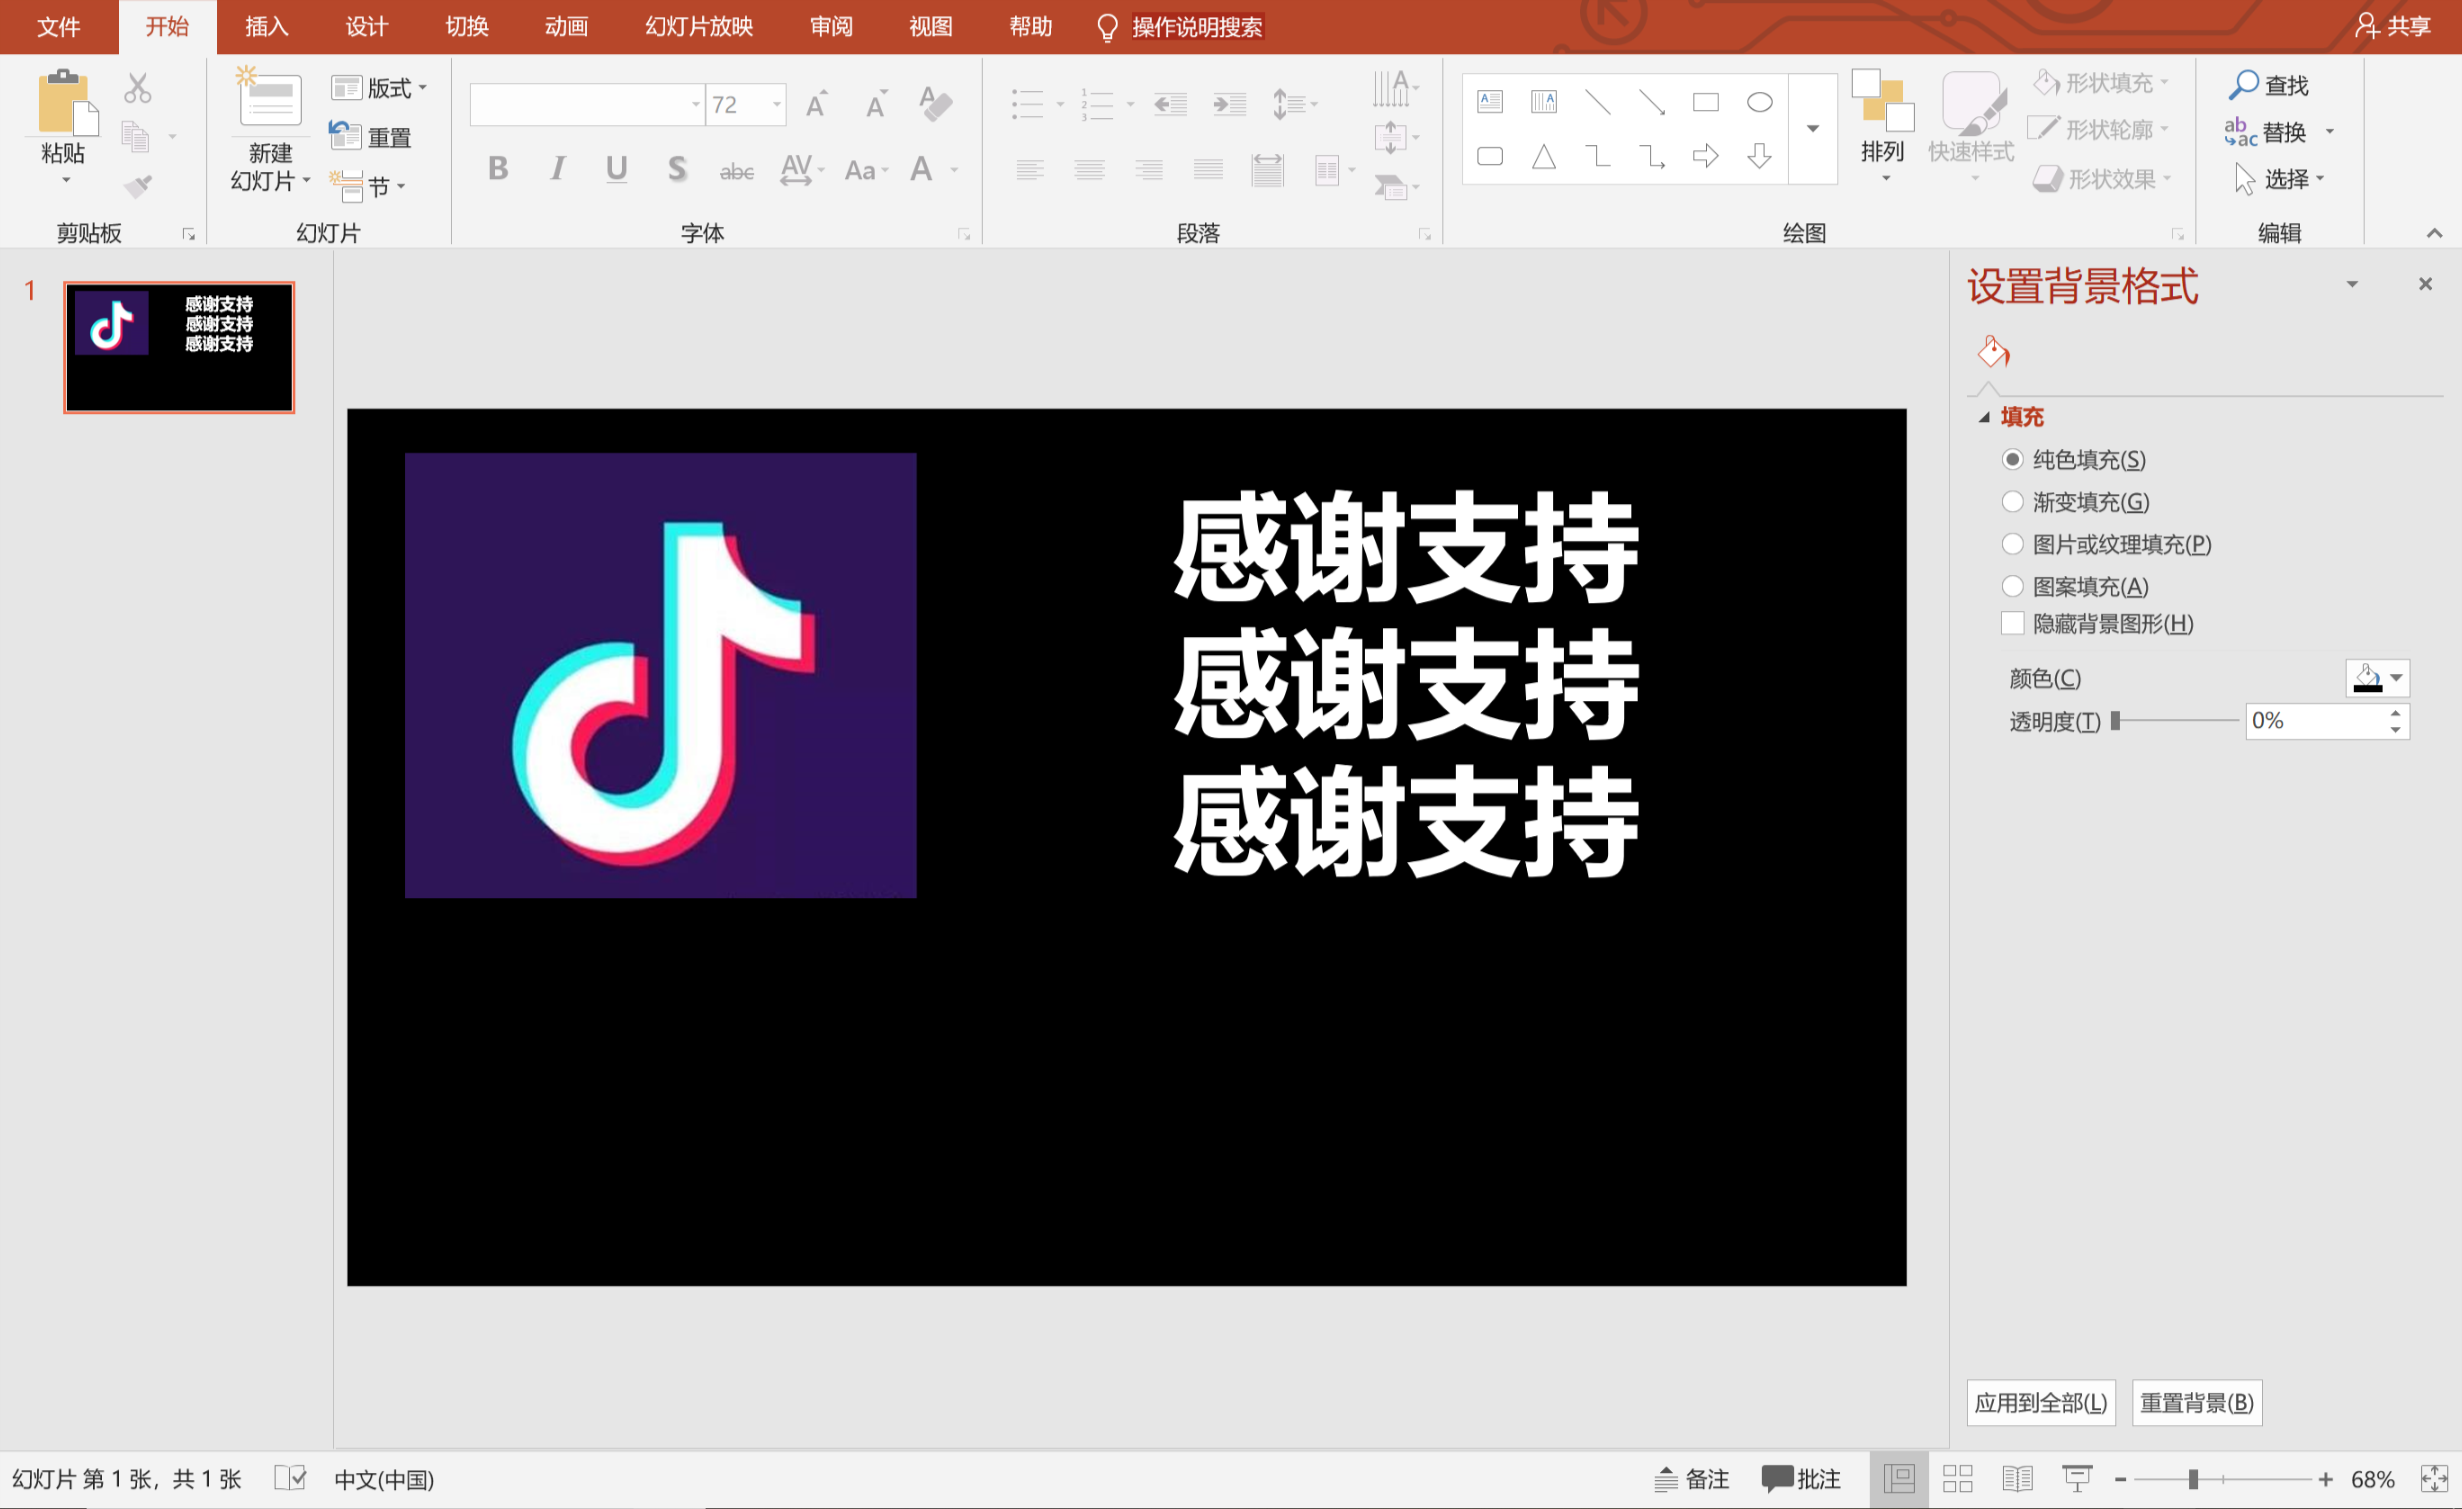This screenshot has height=1509, width=2462.
Task: Open task pane options dropdown arrow
Action: click(2352, 284)
